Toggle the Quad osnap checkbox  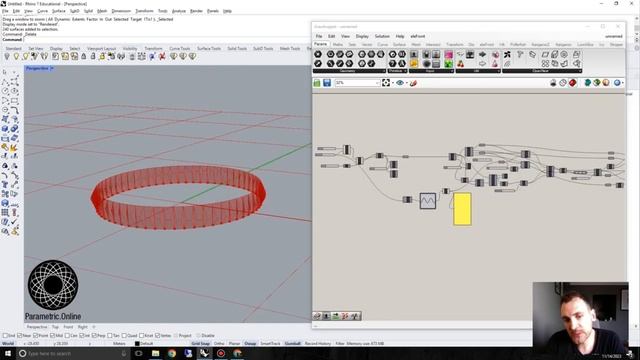(124, 336)
